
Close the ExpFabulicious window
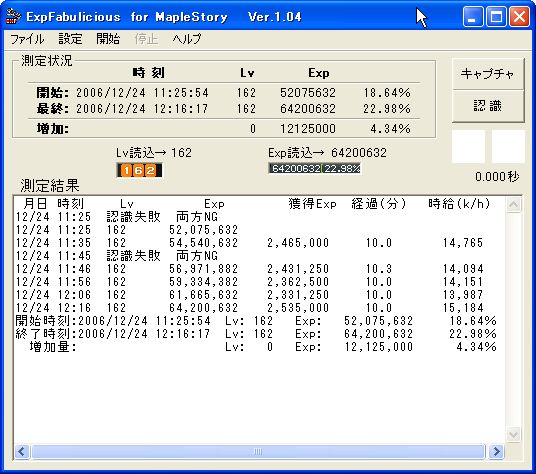pos(519,16)
